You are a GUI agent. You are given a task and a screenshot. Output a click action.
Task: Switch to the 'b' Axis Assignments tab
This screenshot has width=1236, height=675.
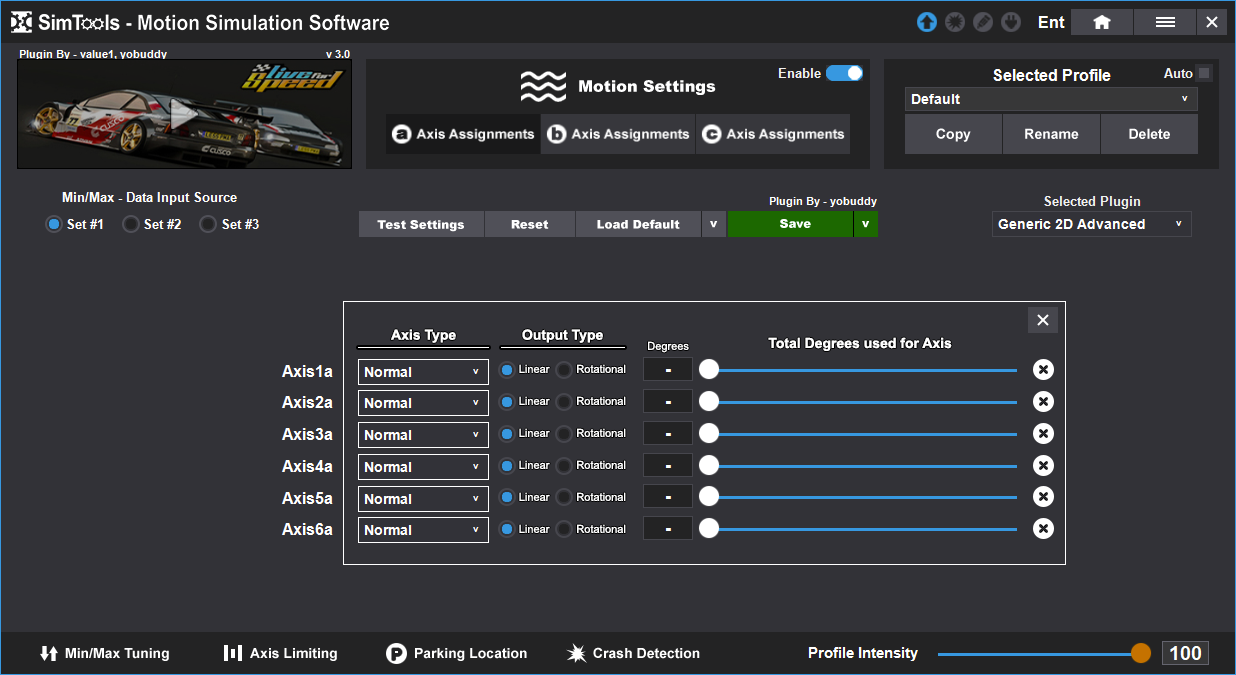coord(618,134)
